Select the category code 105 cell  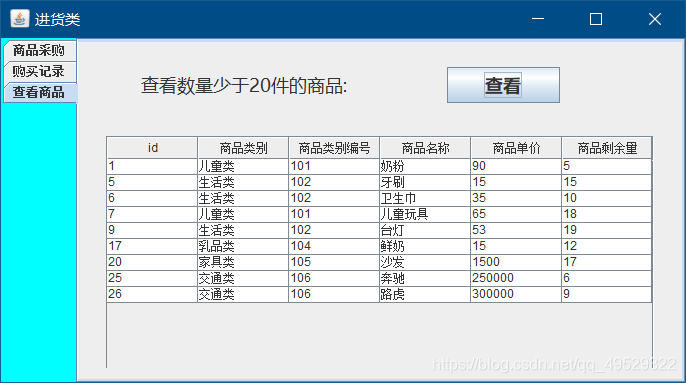334,262
